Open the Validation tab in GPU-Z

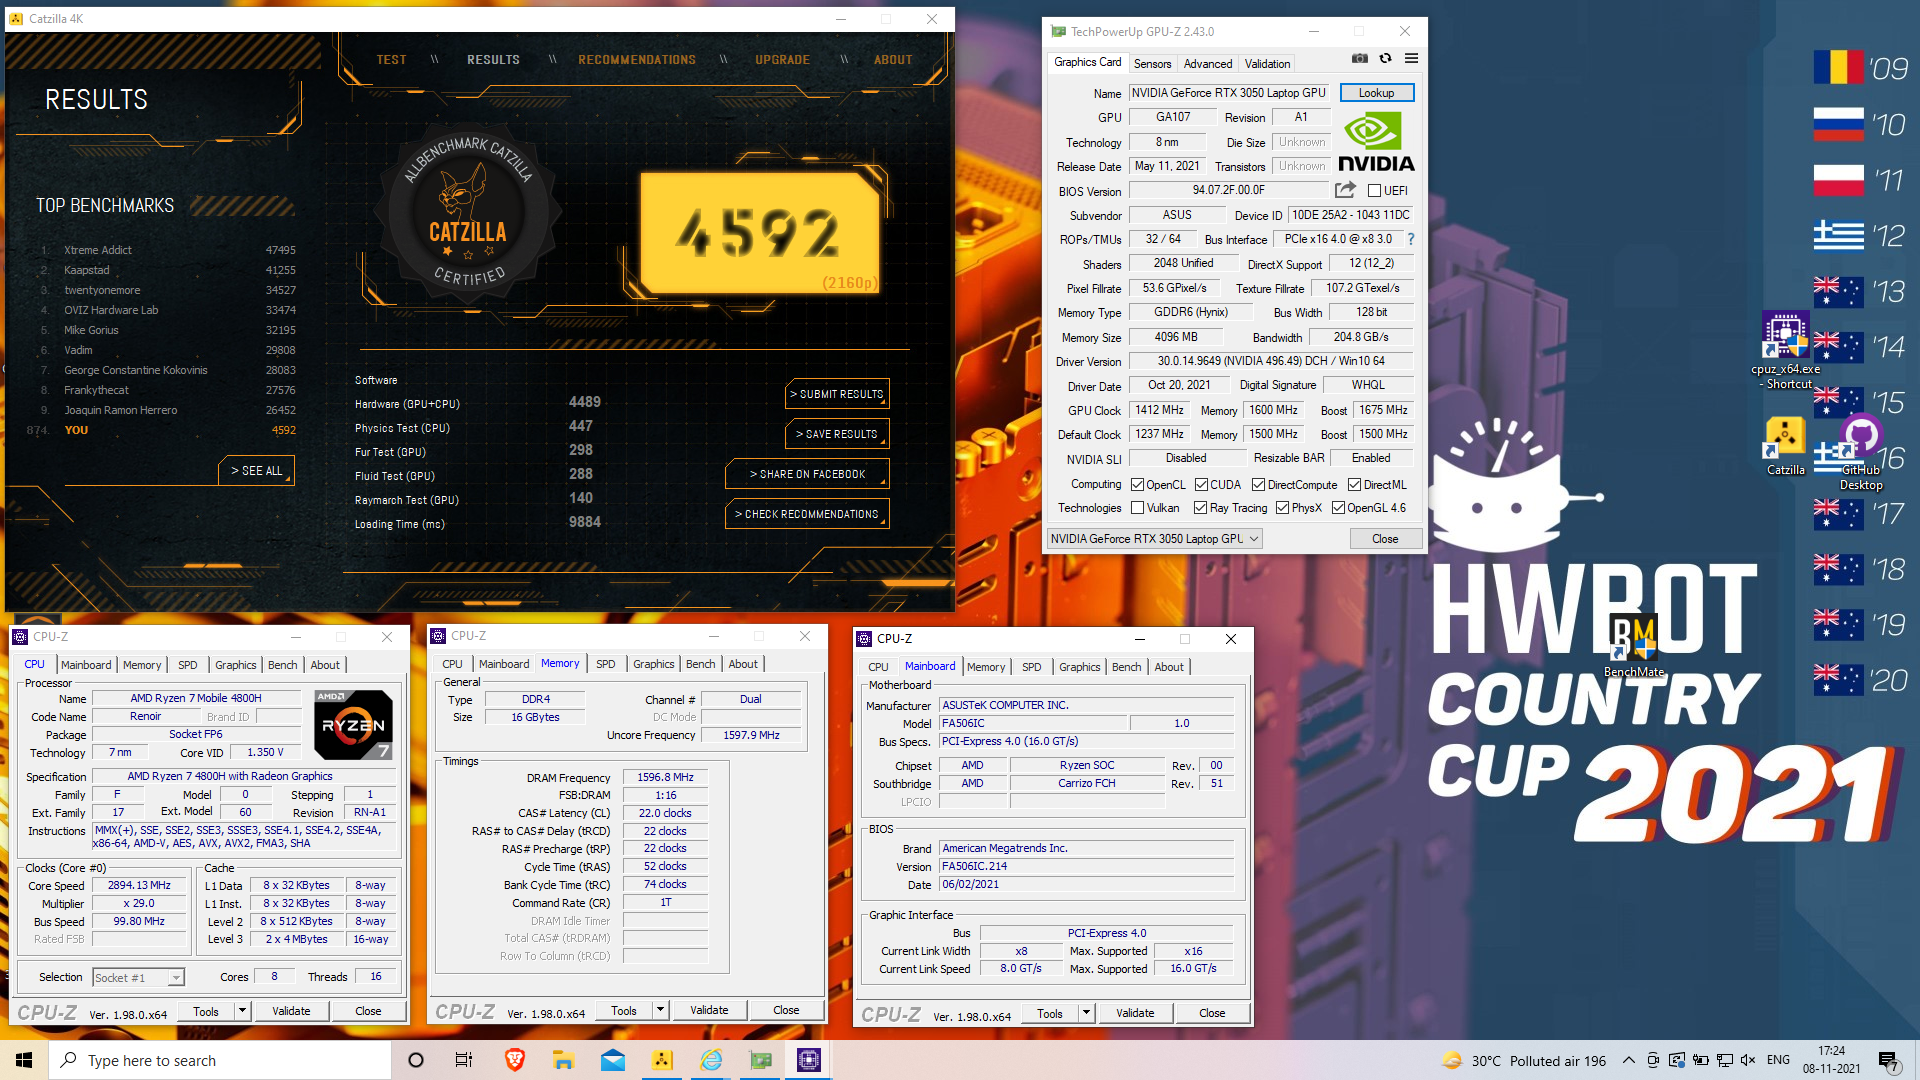(x=1267, y=63)
